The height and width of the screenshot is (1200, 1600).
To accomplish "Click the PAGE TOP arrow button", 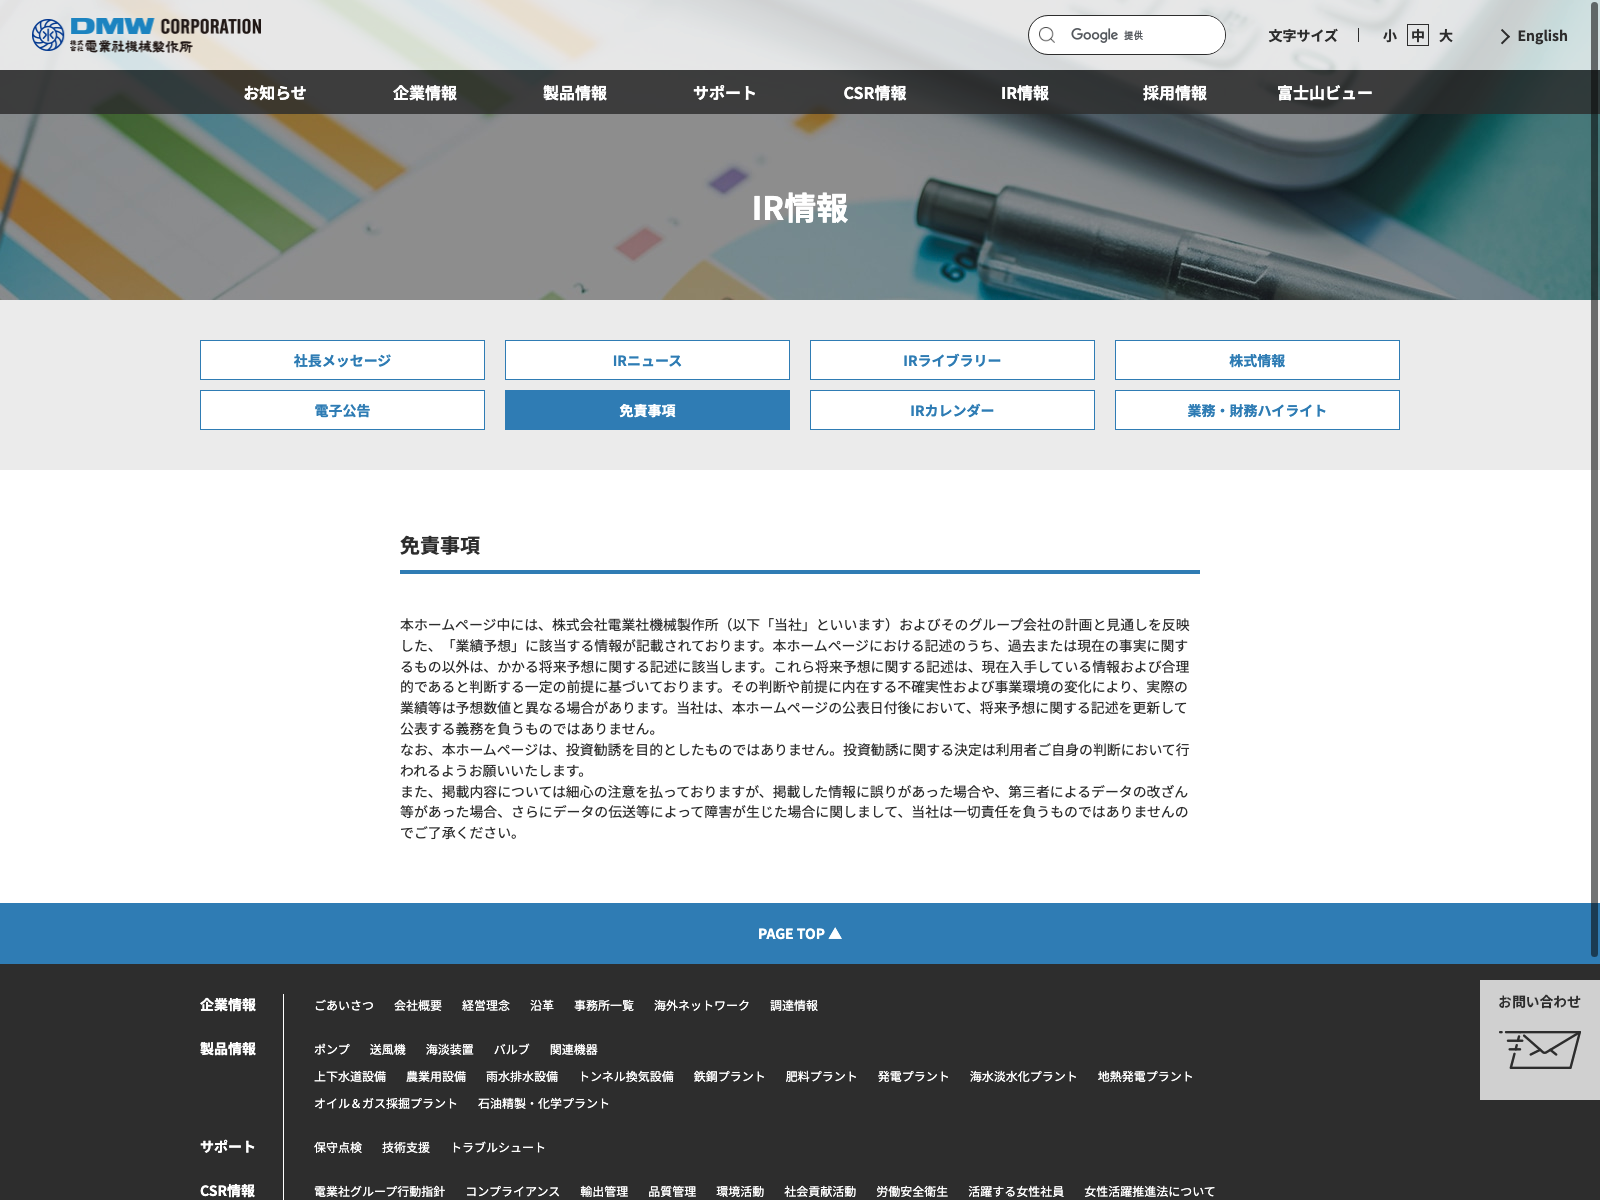I will [799, 933].
